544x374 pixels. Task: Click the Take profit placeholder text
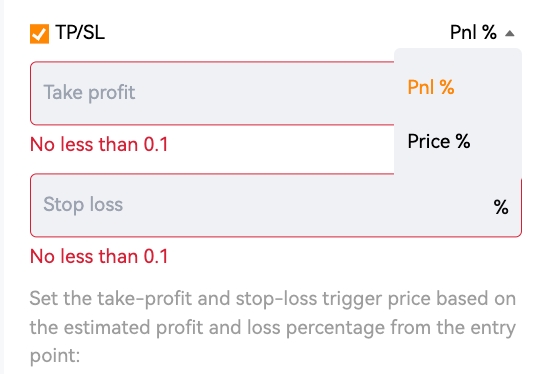point(89,93)
